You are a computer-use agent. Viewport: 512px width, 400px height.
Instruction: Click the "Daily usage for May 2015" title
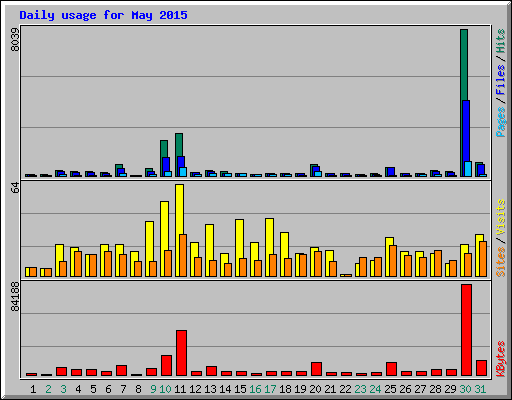[x=103, y=15]
